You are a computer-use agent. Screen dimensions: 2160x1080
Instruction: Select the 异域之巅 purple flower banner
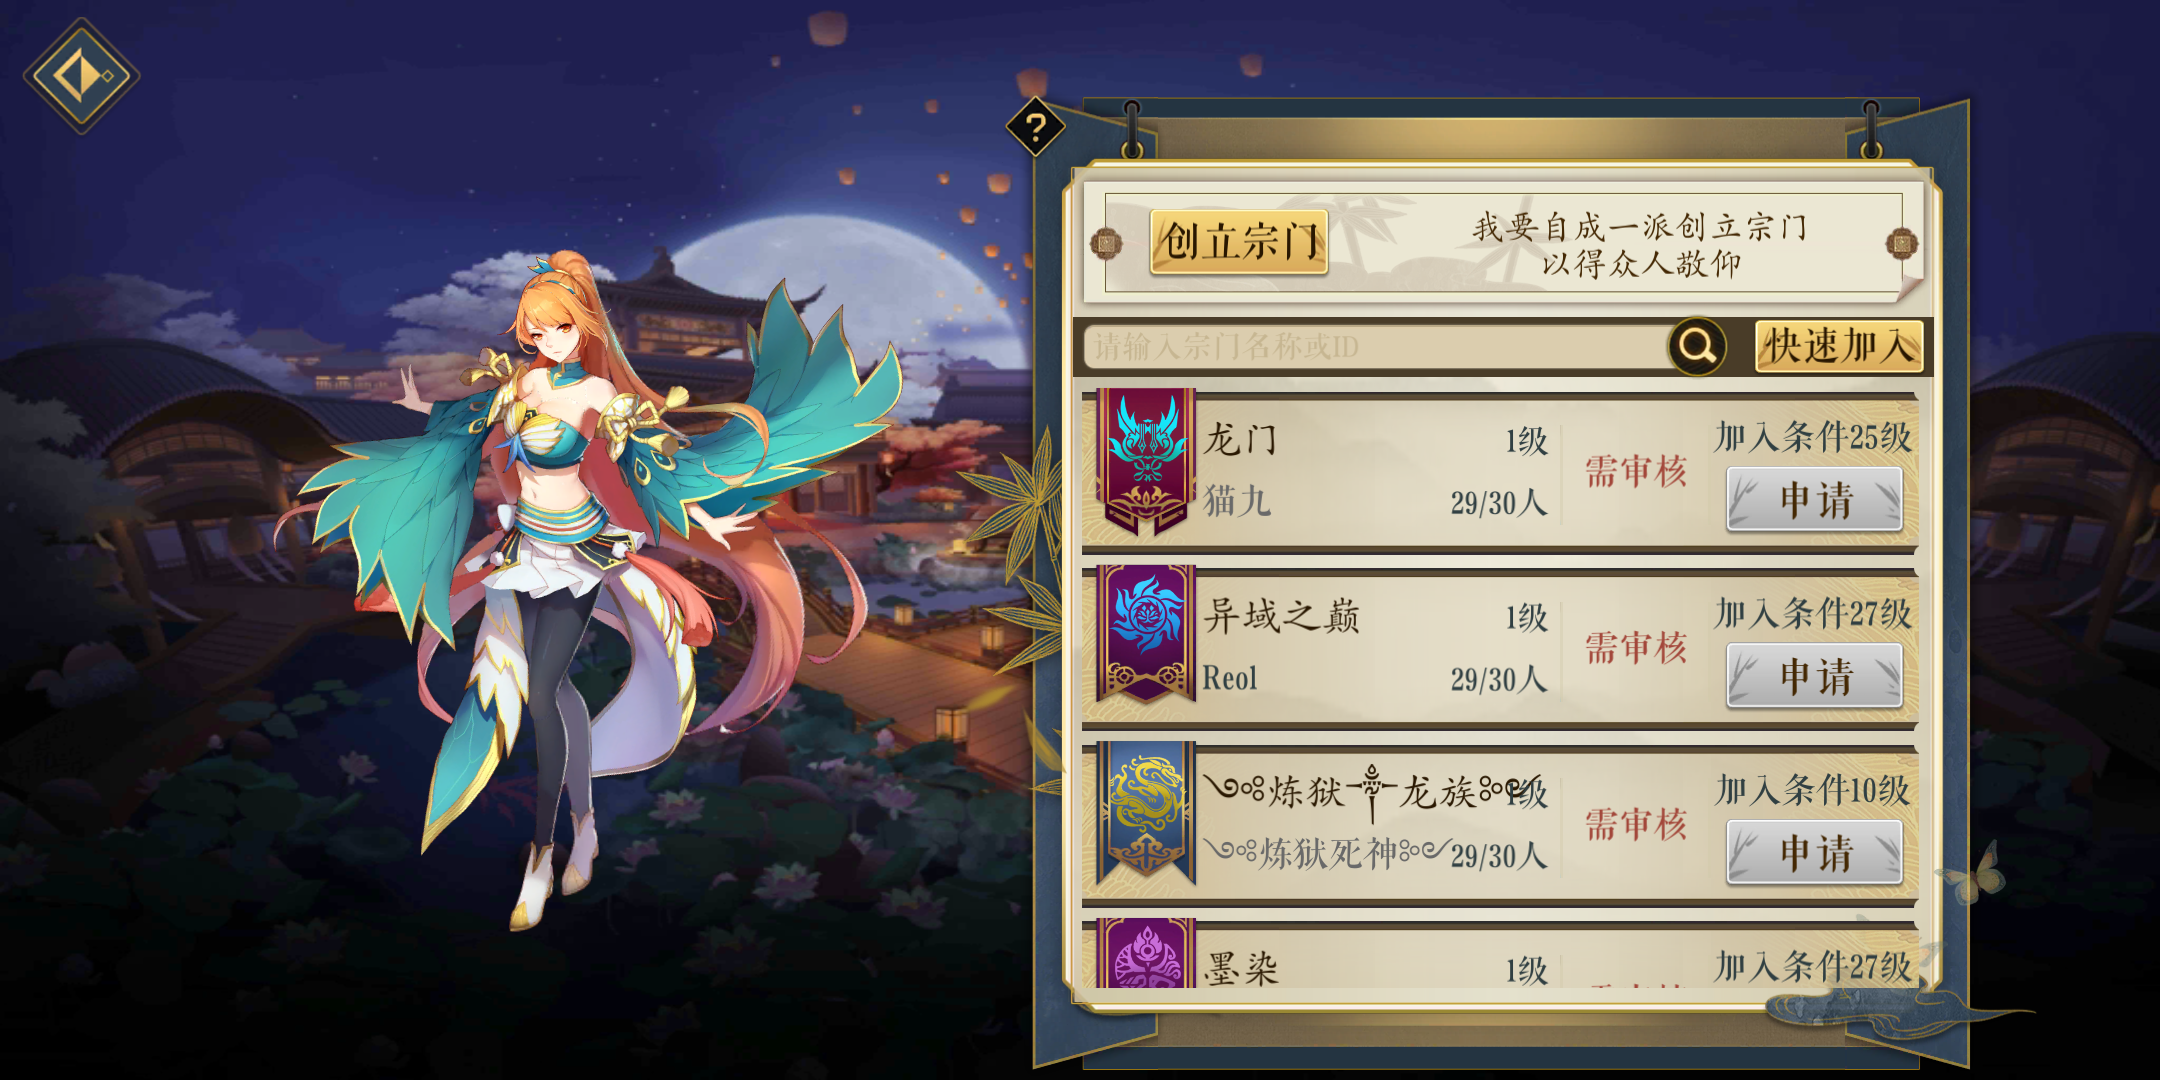click(1146, 634)
